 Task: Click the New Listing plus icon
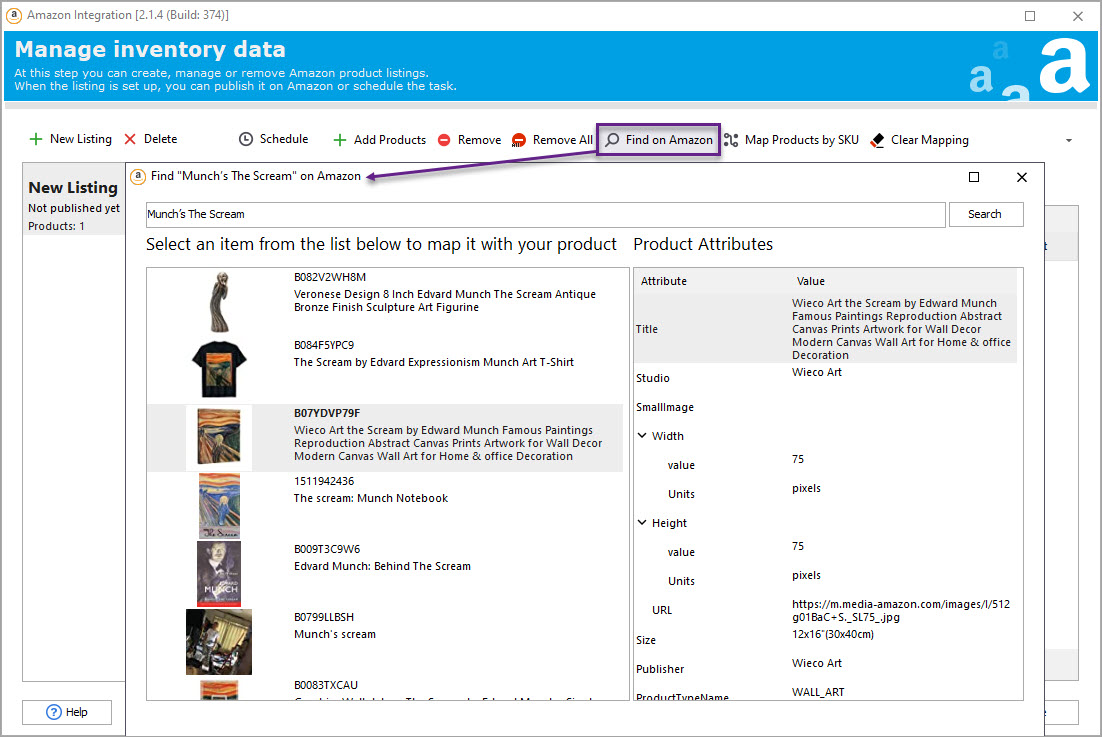click(36, 140)
